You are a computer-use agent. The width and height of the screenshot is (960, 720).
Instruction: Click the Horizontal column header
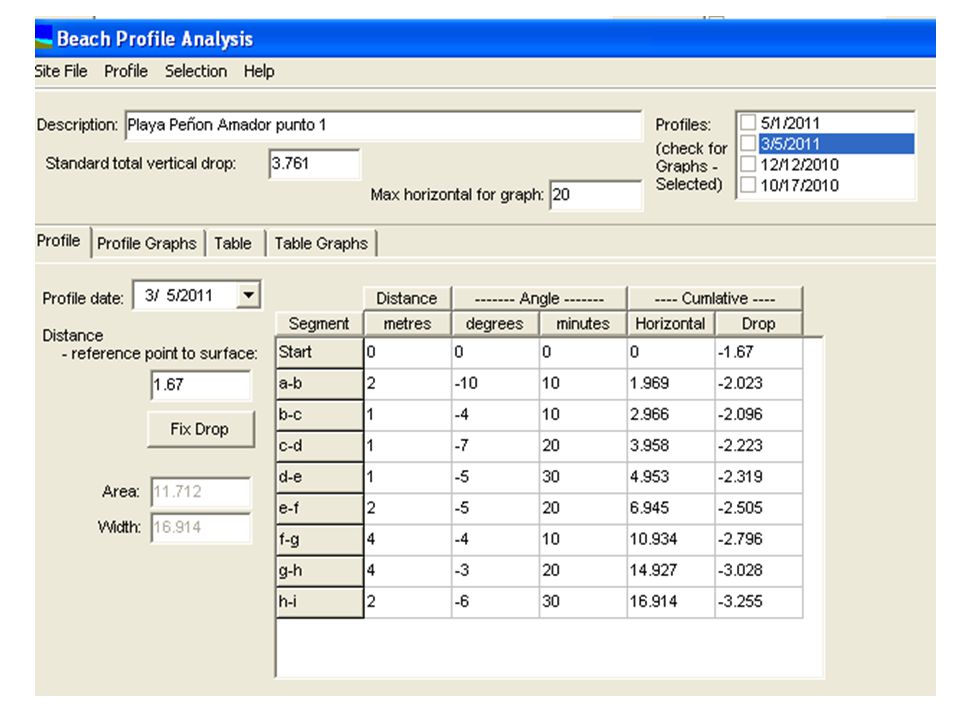[x=670, y=323]
